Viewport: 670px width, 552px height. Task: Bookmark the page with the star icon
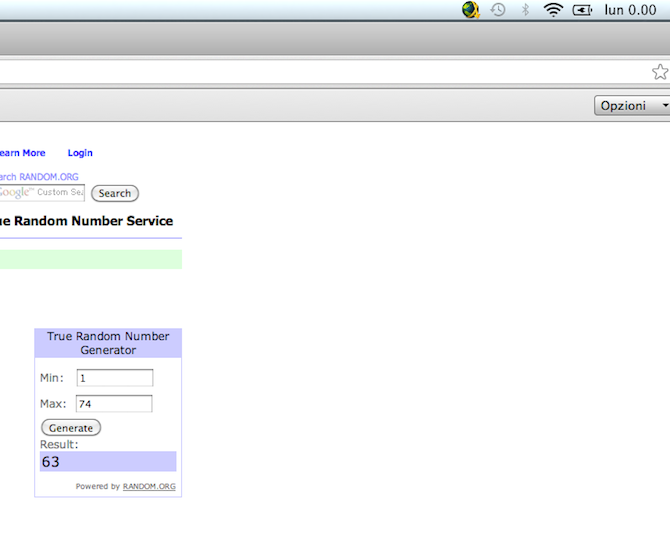(x=660, y=72)
